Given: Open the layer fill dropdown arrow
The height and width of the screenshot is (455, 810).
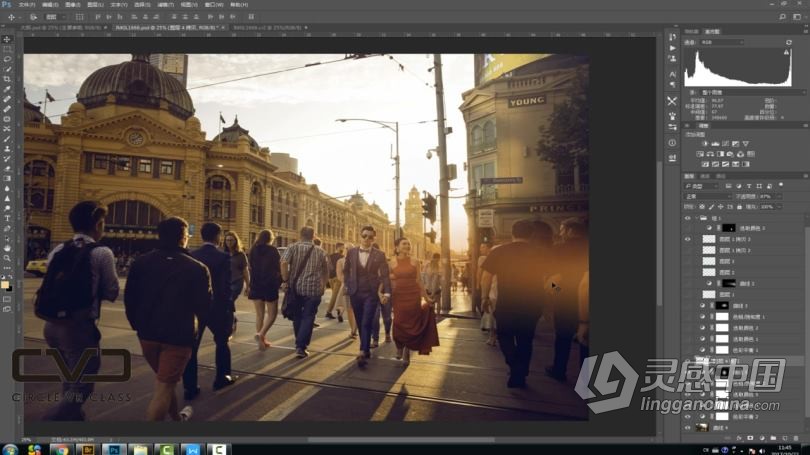Looking at the screenshot, I should pos(778,207).
